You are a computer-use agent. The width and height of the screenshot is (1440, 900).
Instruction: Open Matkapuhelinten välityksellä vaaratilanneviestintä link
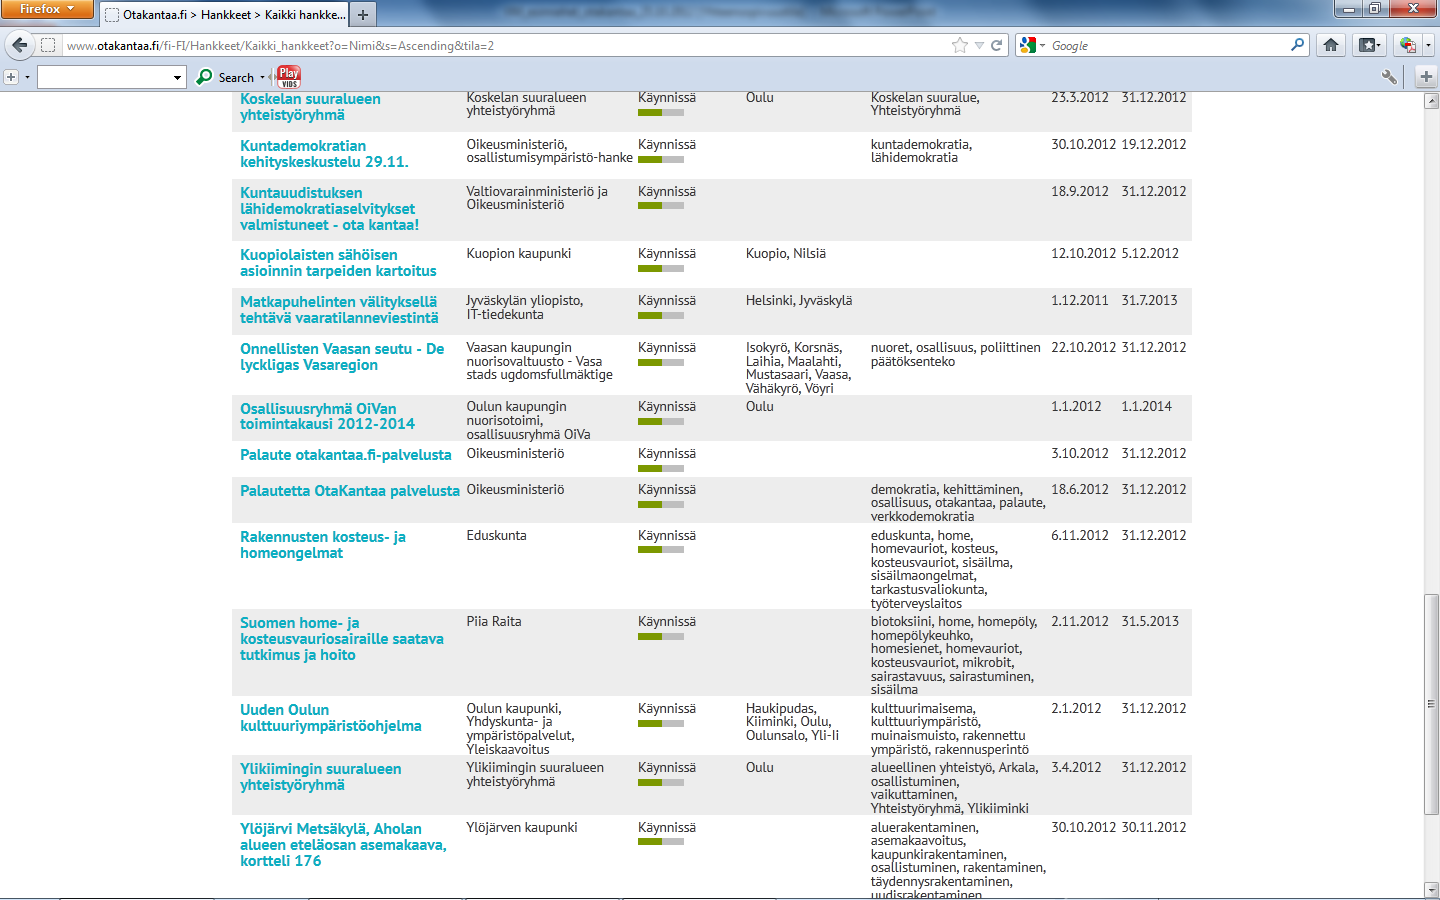339,309
